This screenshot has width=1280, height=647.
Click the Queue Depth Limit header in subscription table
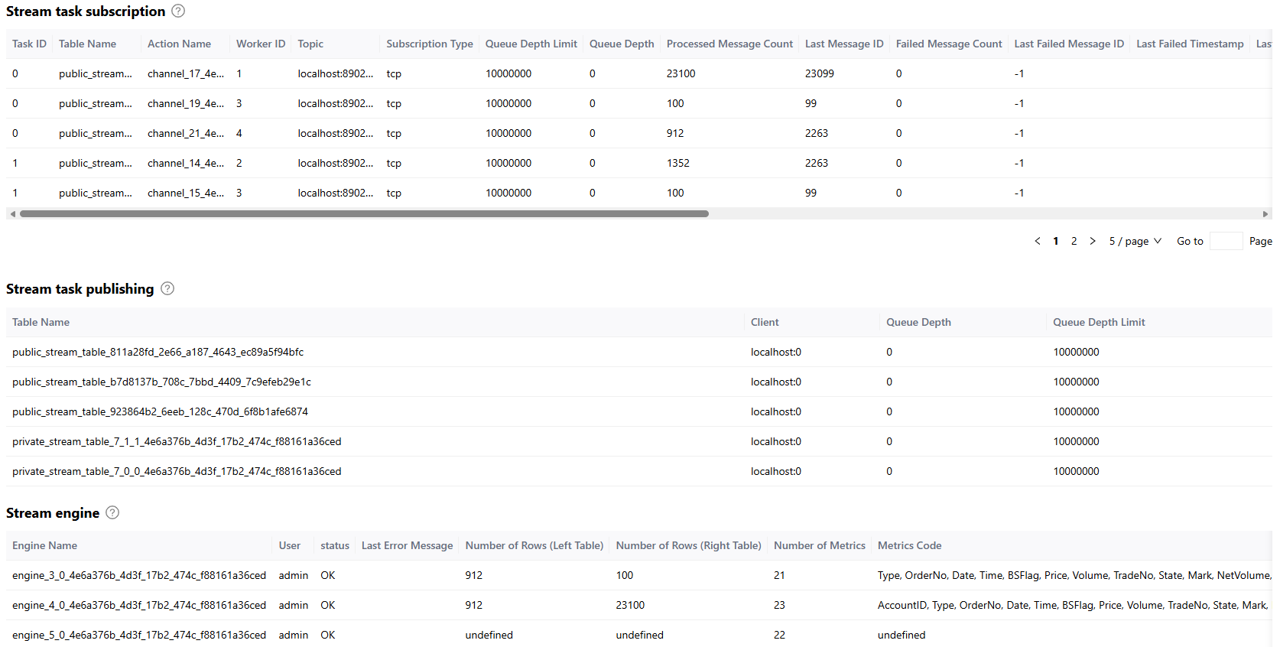531,44
